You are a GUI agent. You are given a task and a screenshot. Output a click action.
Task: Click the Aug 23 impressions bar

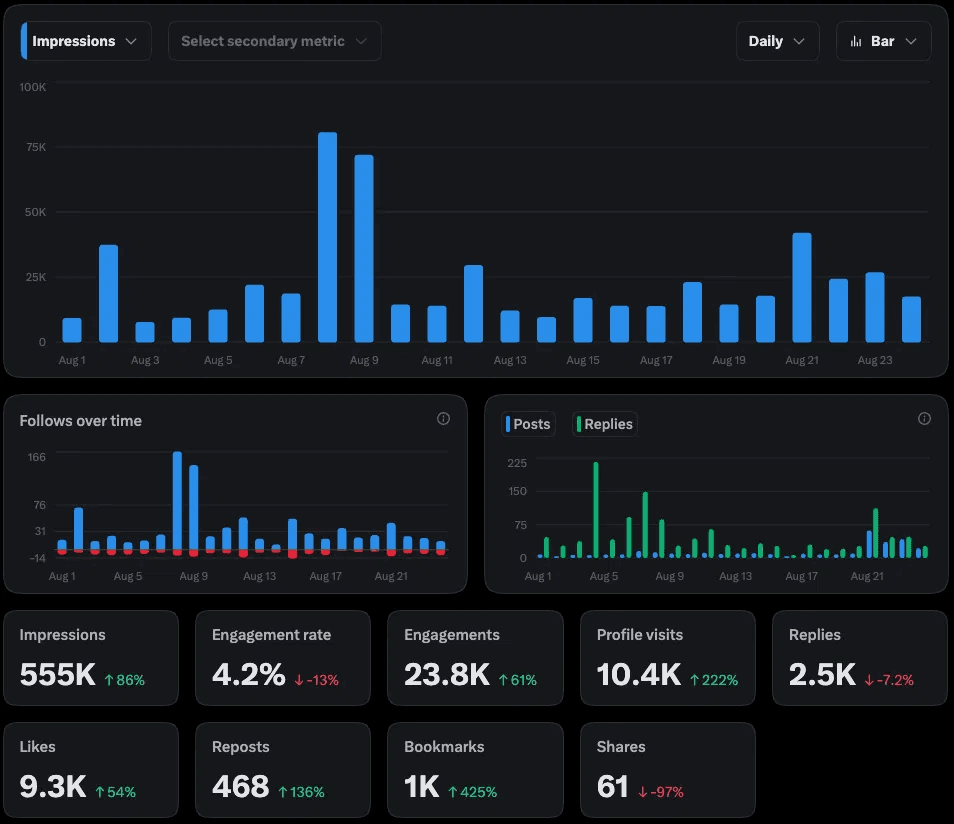(x=875, y=307)
